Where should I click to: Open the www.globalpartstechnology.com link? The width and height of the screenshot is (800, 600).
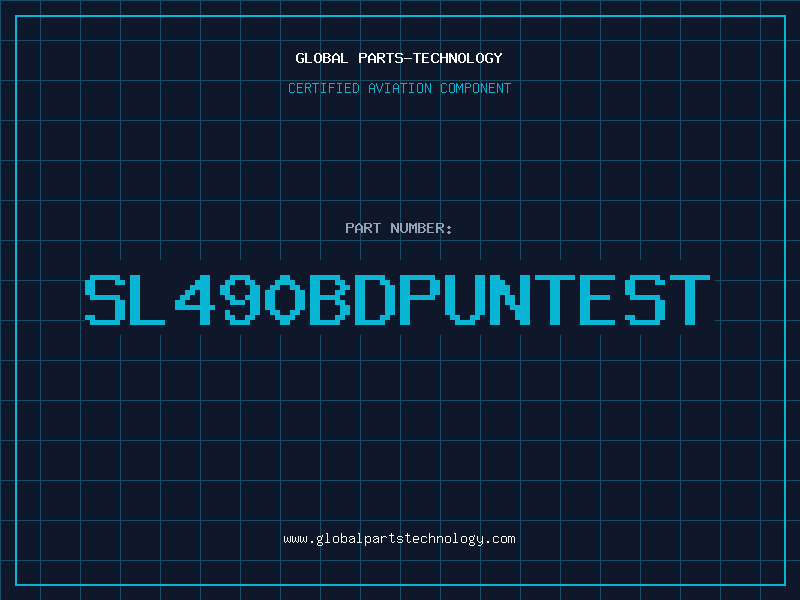[399, 539]
